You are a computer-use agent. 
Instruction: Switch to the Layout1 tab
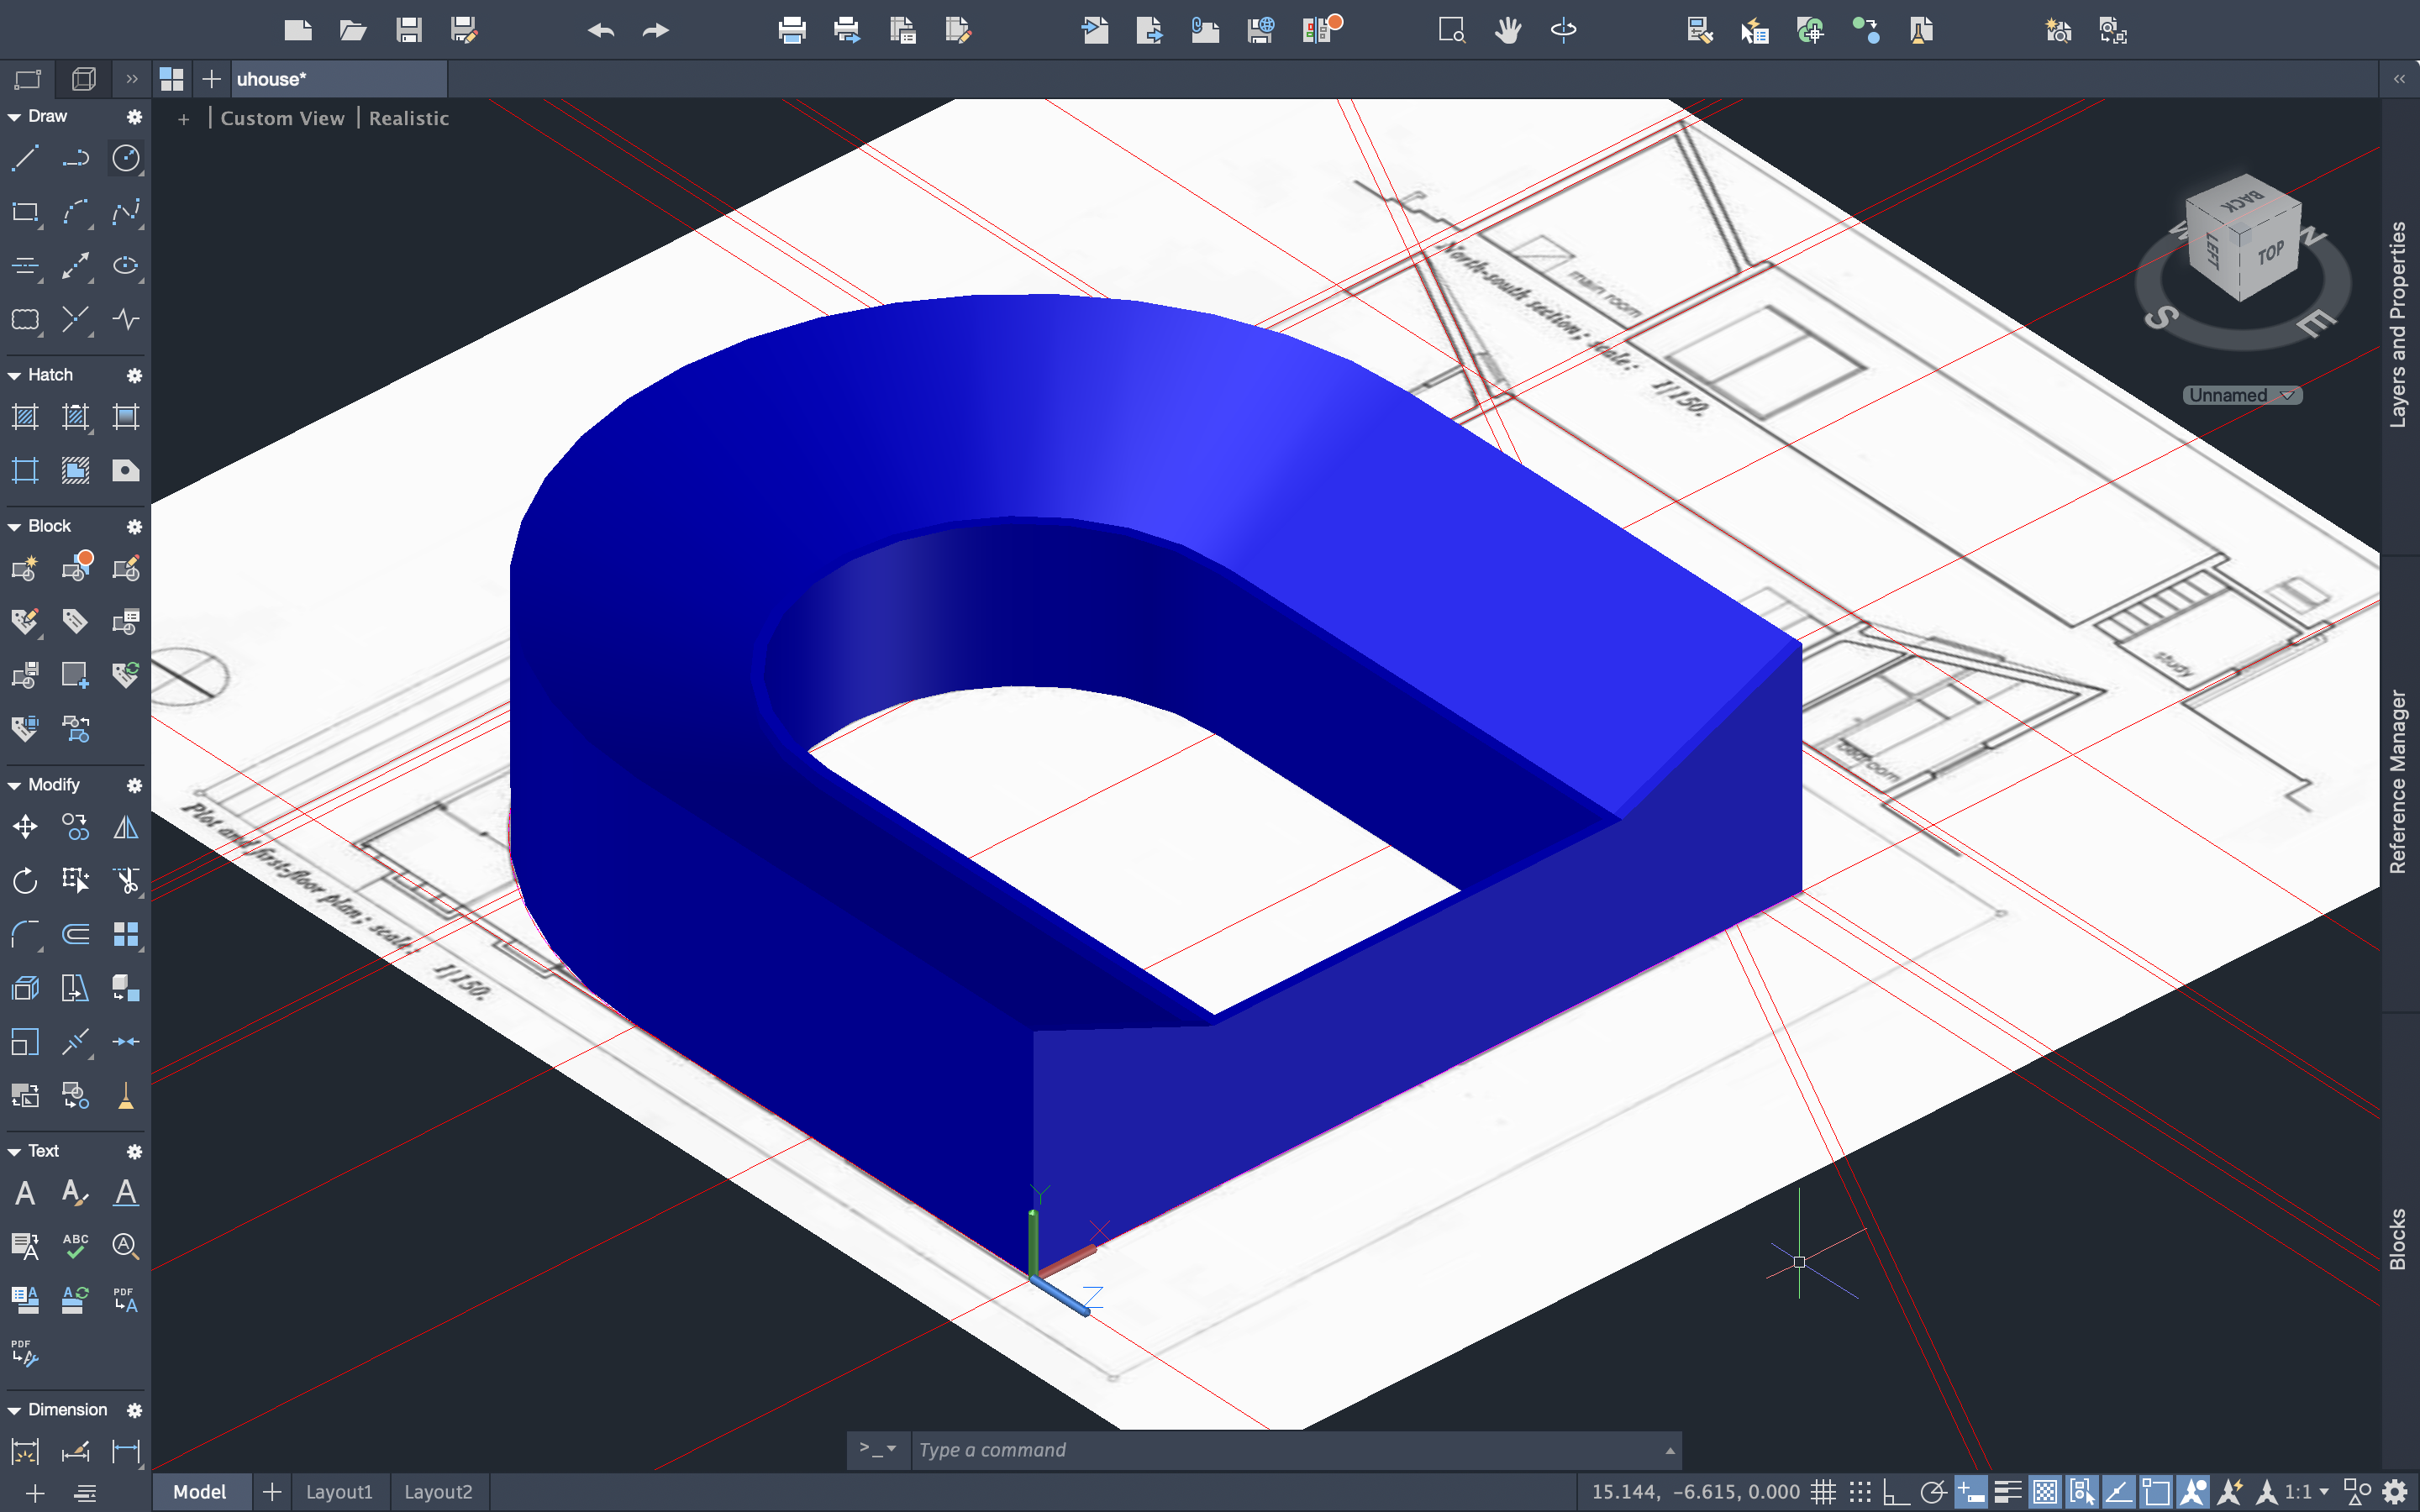point(339,1492)
